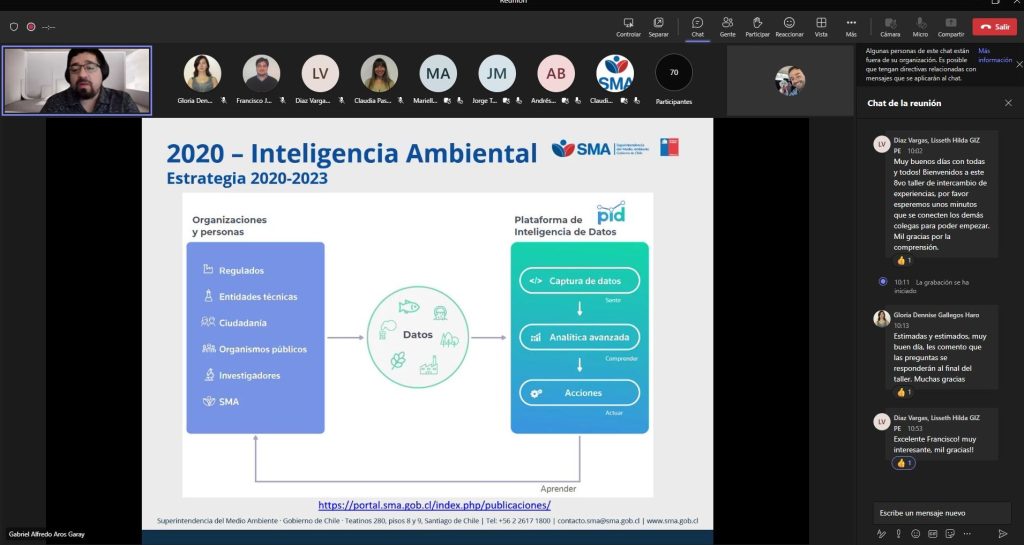This screenshot has width=1024, height=545.
Task: Click the Controlar button in toolbar
Action: (x=628, y=26)
